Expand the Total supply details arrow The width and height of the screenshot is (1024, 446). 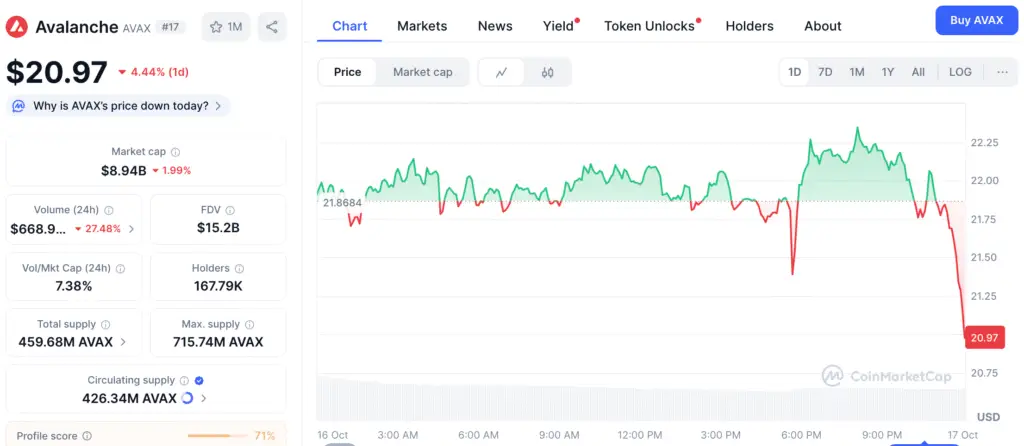pos(123,342)
